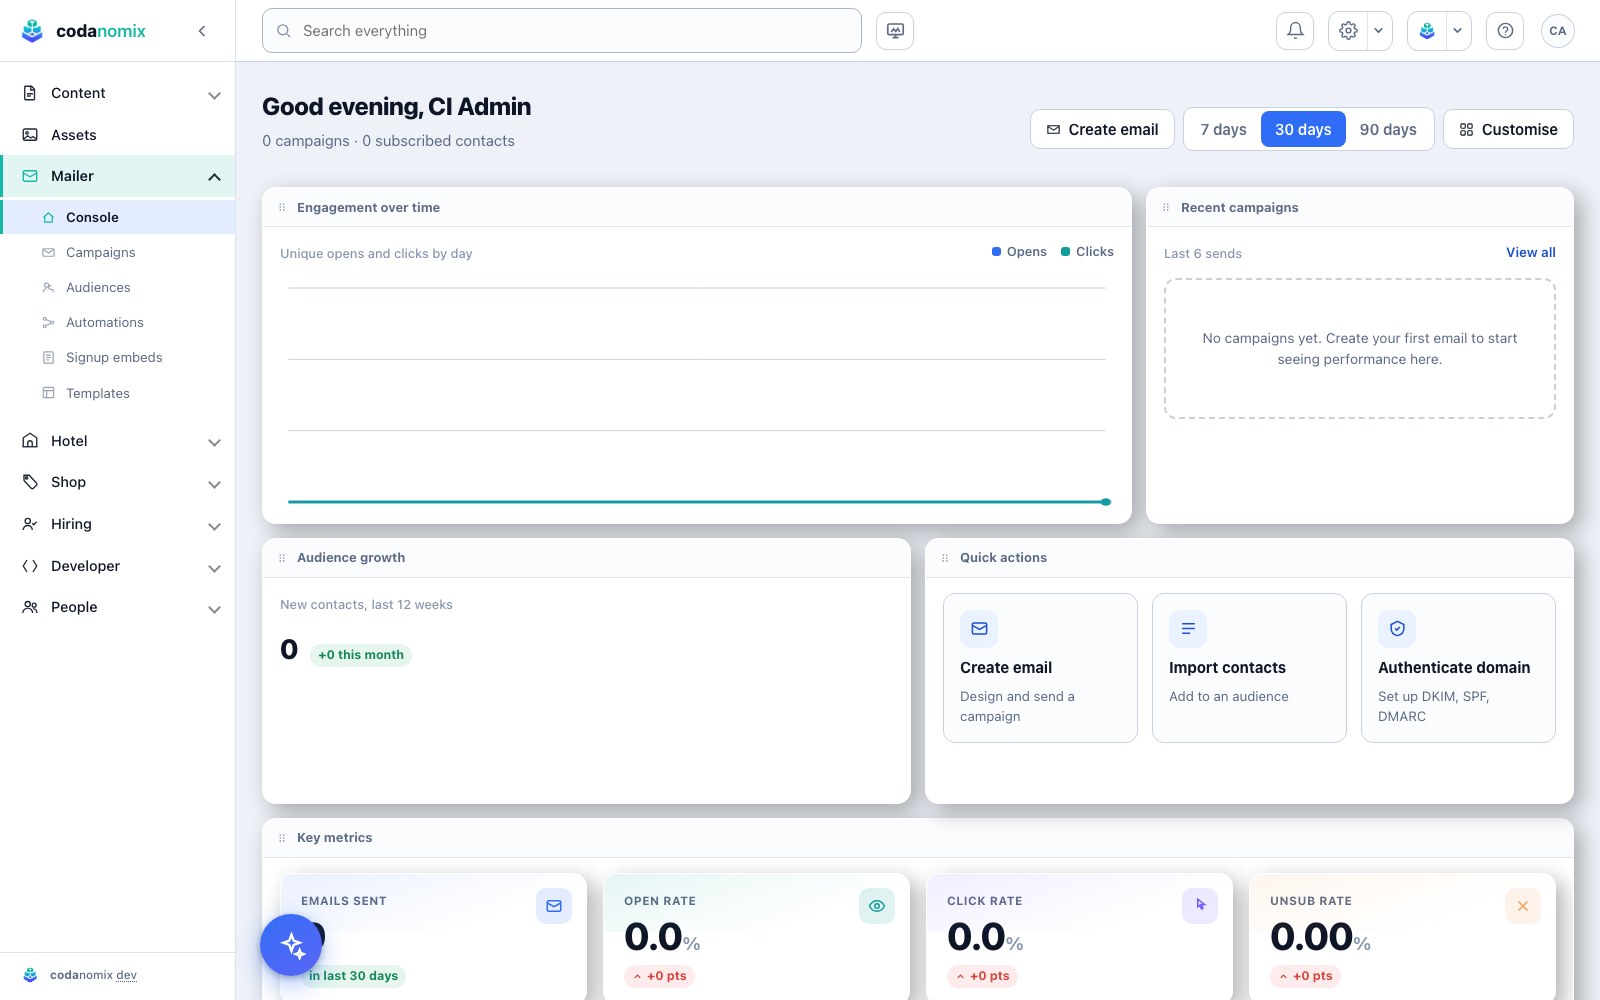Viewport: 1600px width, 1000px height.
Task: Click the Developer code brackets icon
Action: (x=30, y=566)
